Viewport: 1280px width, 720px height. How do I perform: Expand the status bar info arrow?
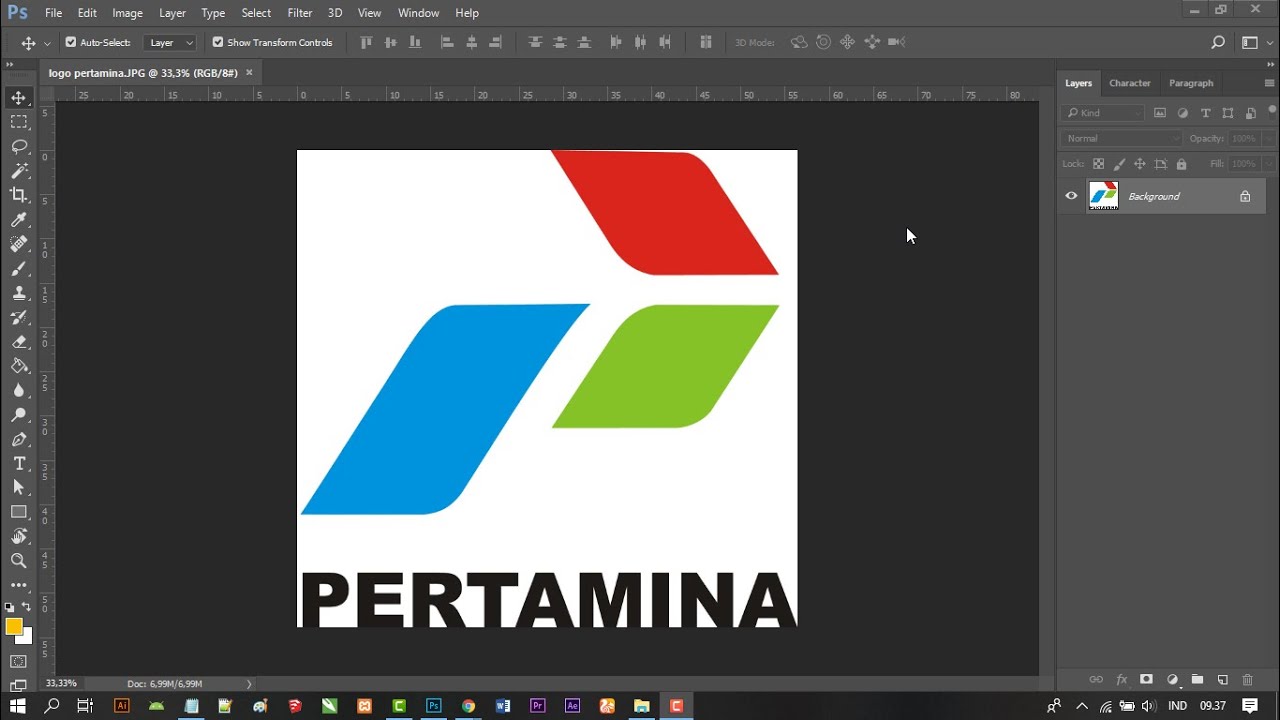click(249, 684)
